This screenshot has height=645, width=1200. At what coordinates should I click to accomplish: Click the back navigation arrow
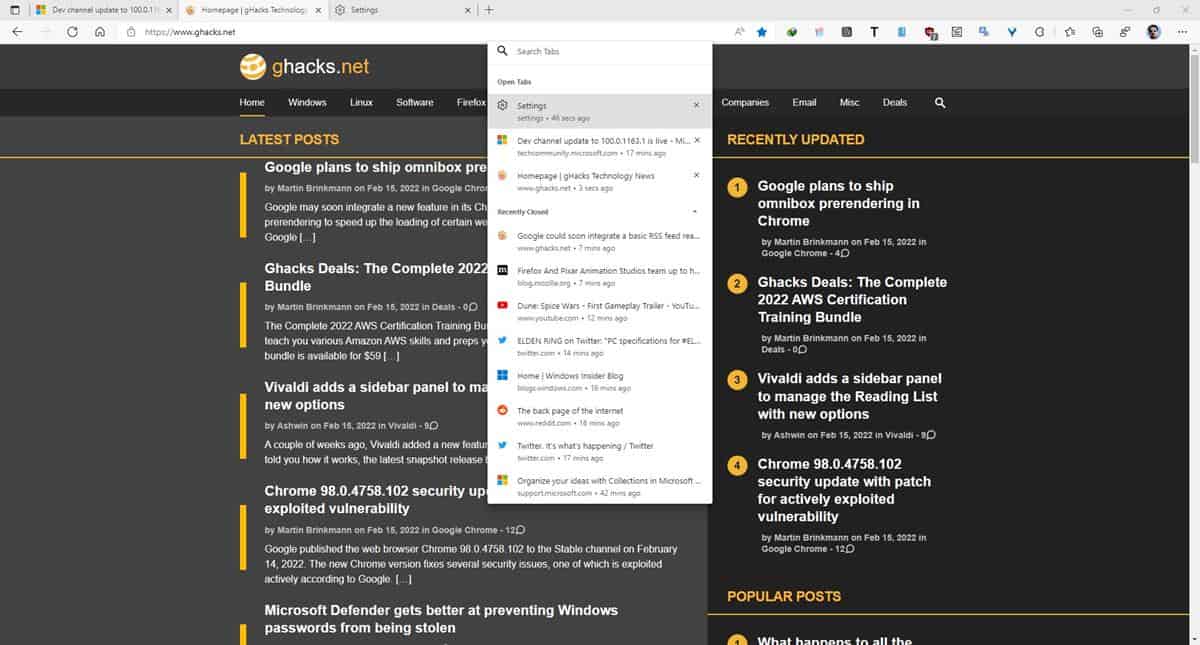coord(17,31)
